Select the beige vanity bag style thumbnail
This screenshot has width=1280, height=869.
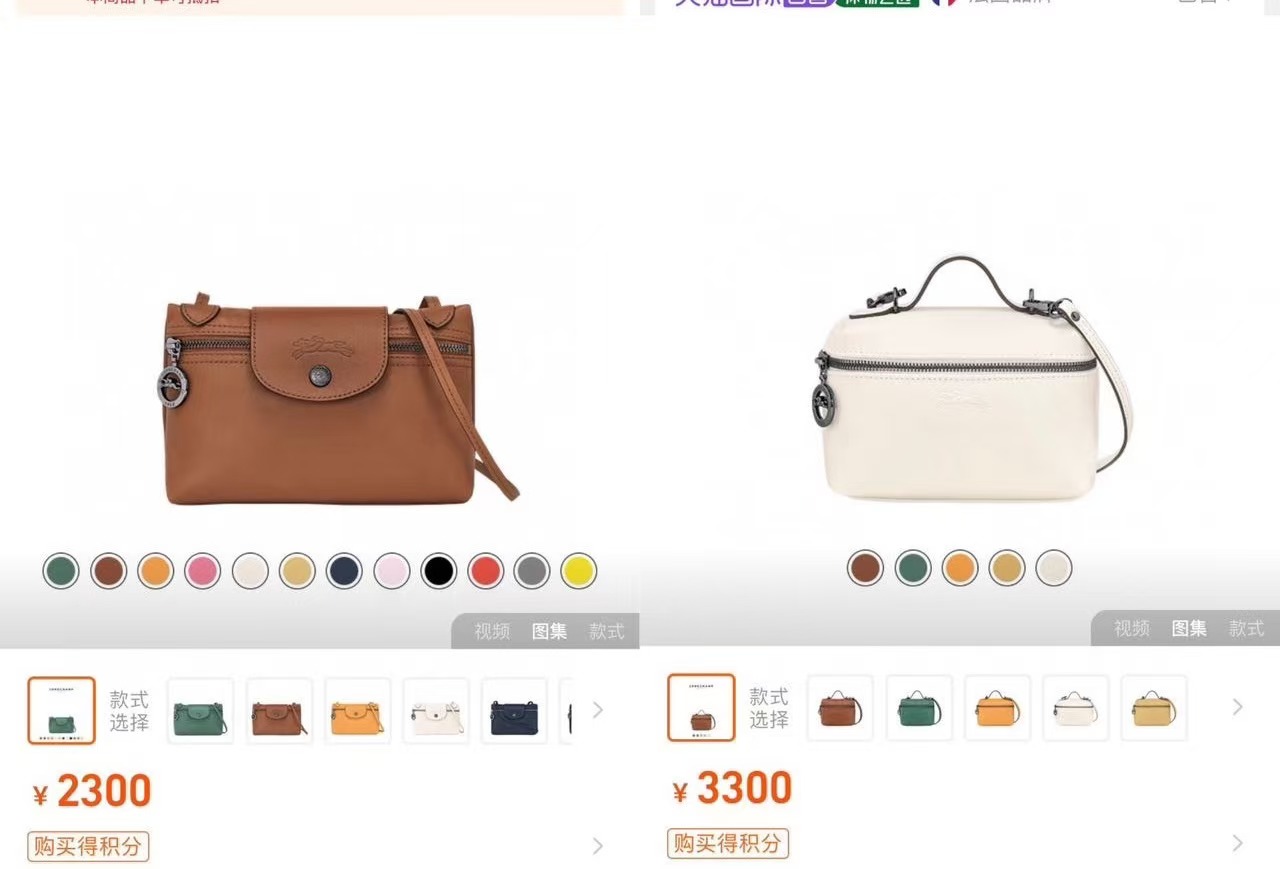1154,708
